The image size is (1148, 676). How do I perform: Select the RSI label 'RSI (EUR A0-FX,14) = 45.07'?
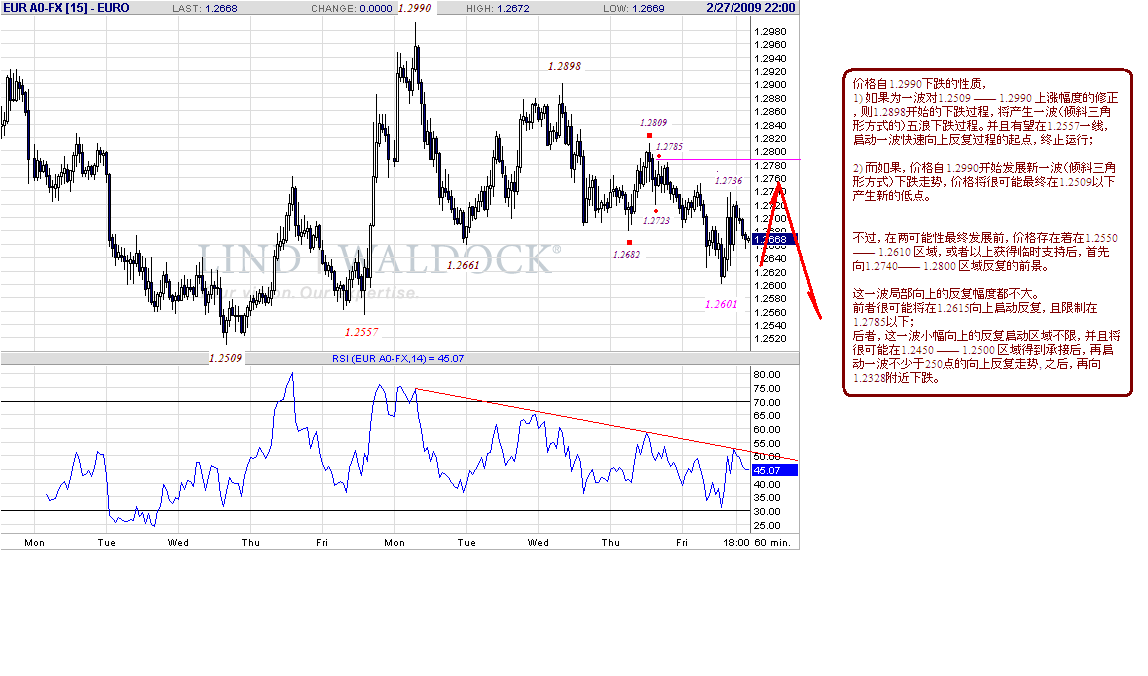(398, 359)
